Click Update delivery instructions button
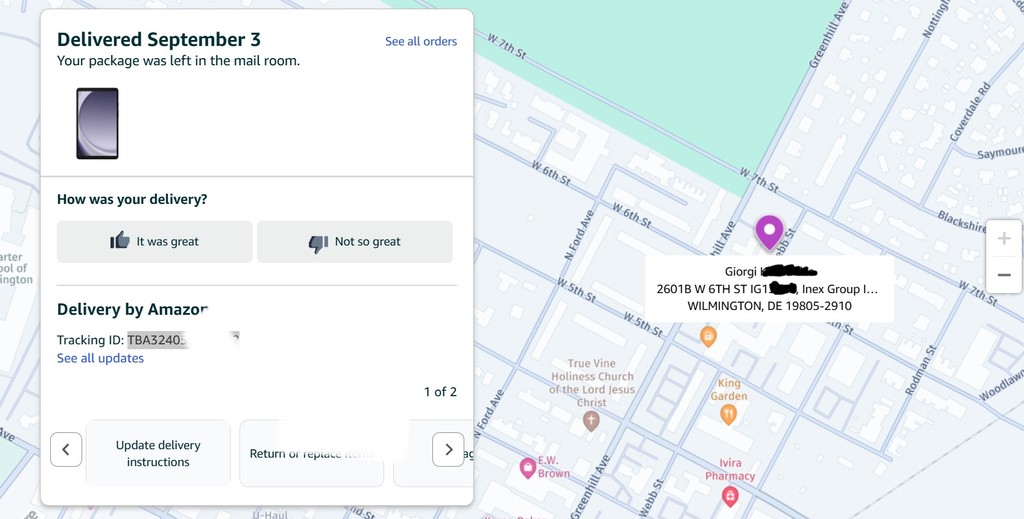The height and width of the screenshot is (519, 1024). [x=158, y=453]
